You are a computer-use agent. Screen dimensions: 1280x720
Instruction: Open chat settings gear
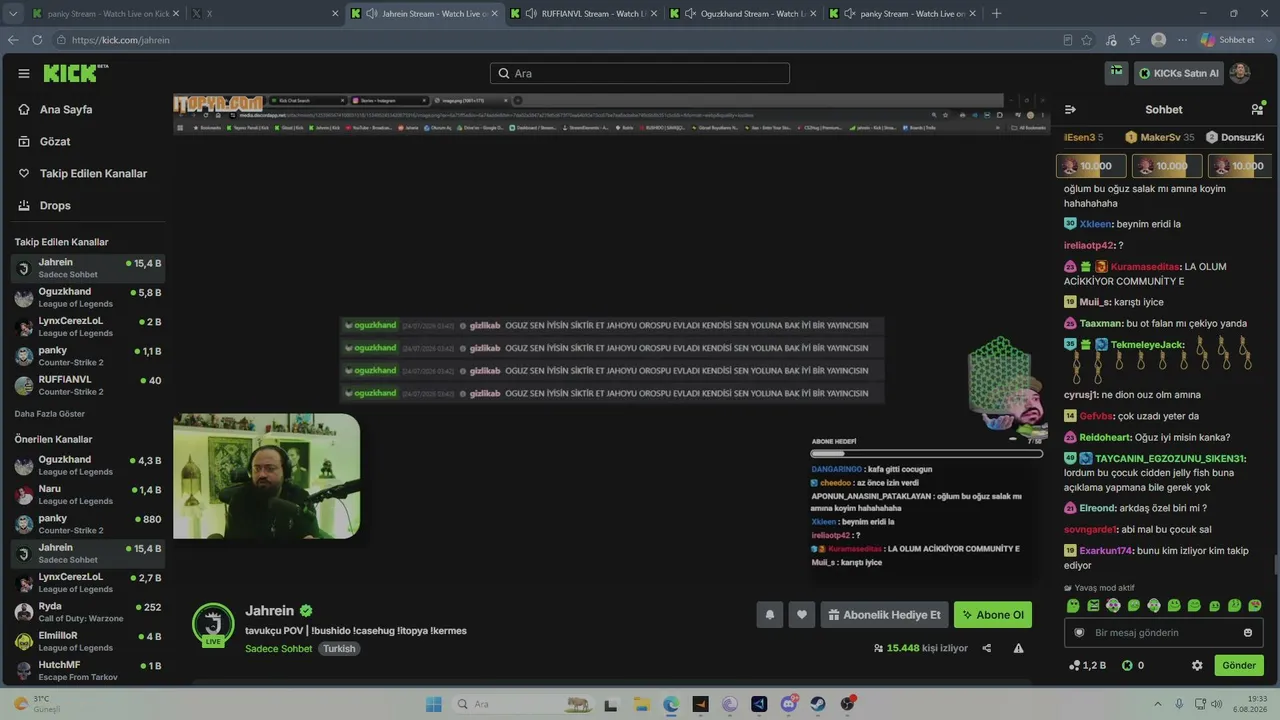click(x=1197, y=665)
